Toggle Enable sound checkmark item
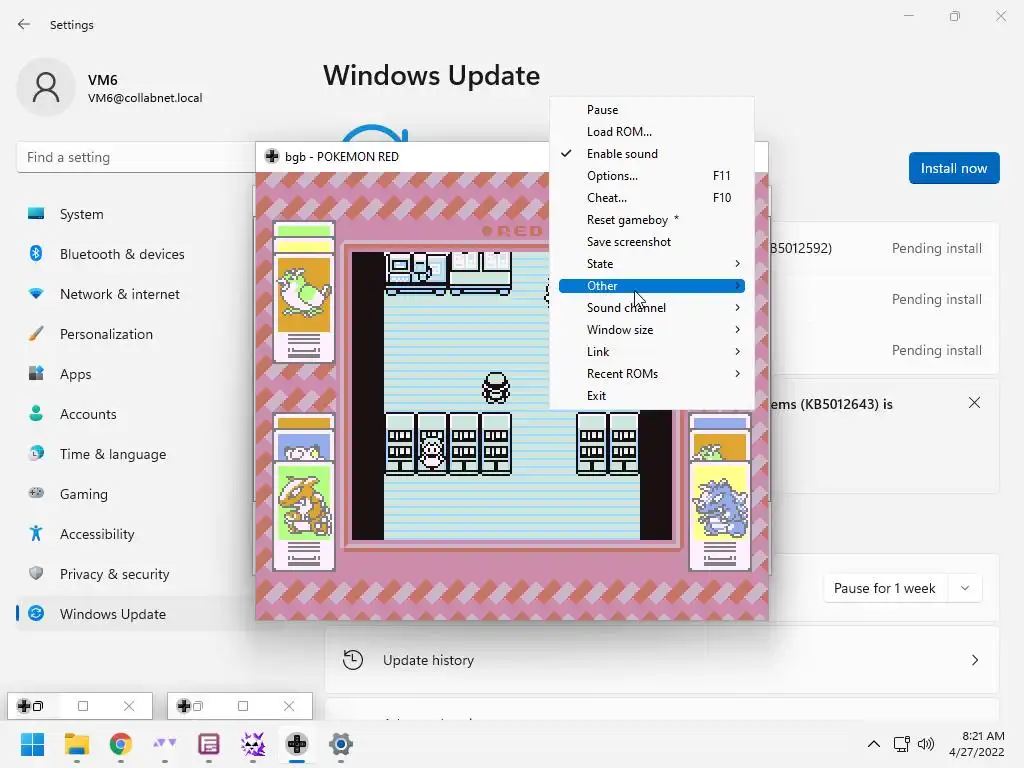 [x=652, y=154]
